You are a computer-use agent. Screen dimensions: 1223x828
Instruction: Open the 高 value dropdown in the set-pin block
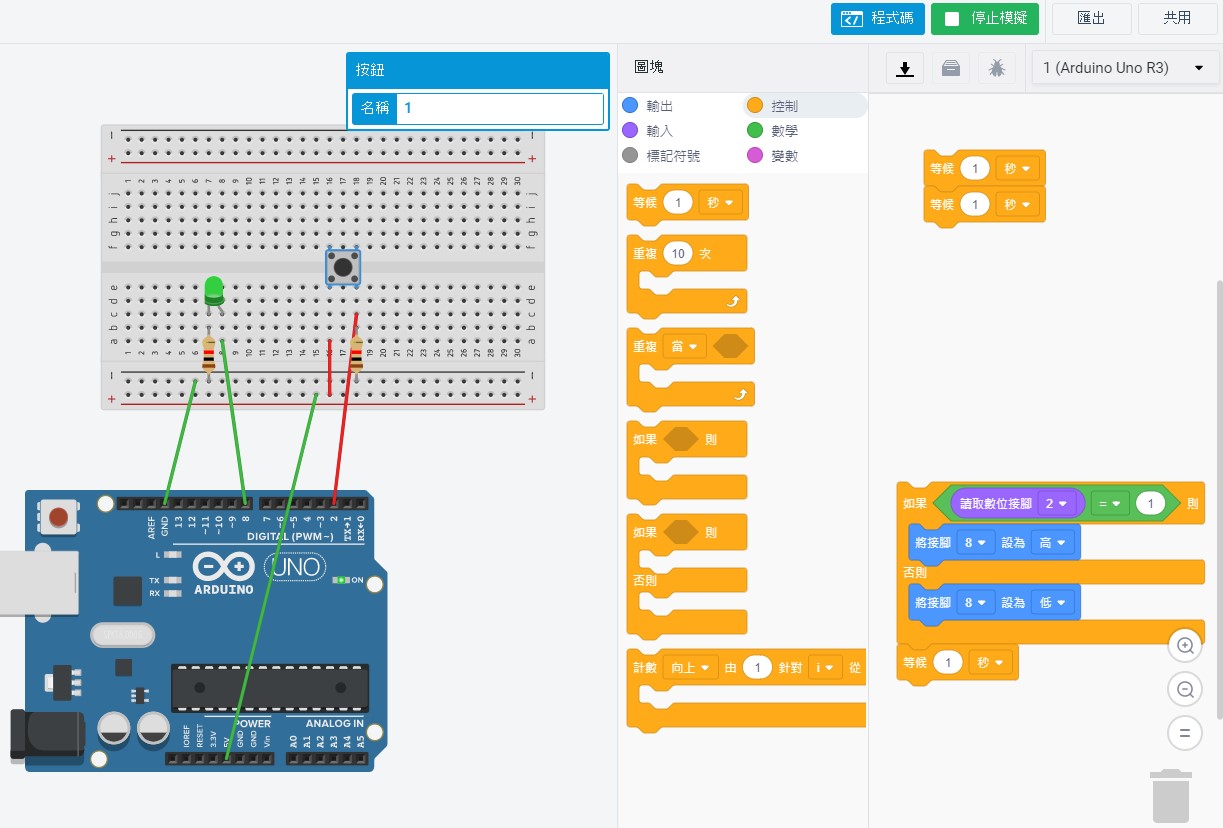click(1055, 543)
